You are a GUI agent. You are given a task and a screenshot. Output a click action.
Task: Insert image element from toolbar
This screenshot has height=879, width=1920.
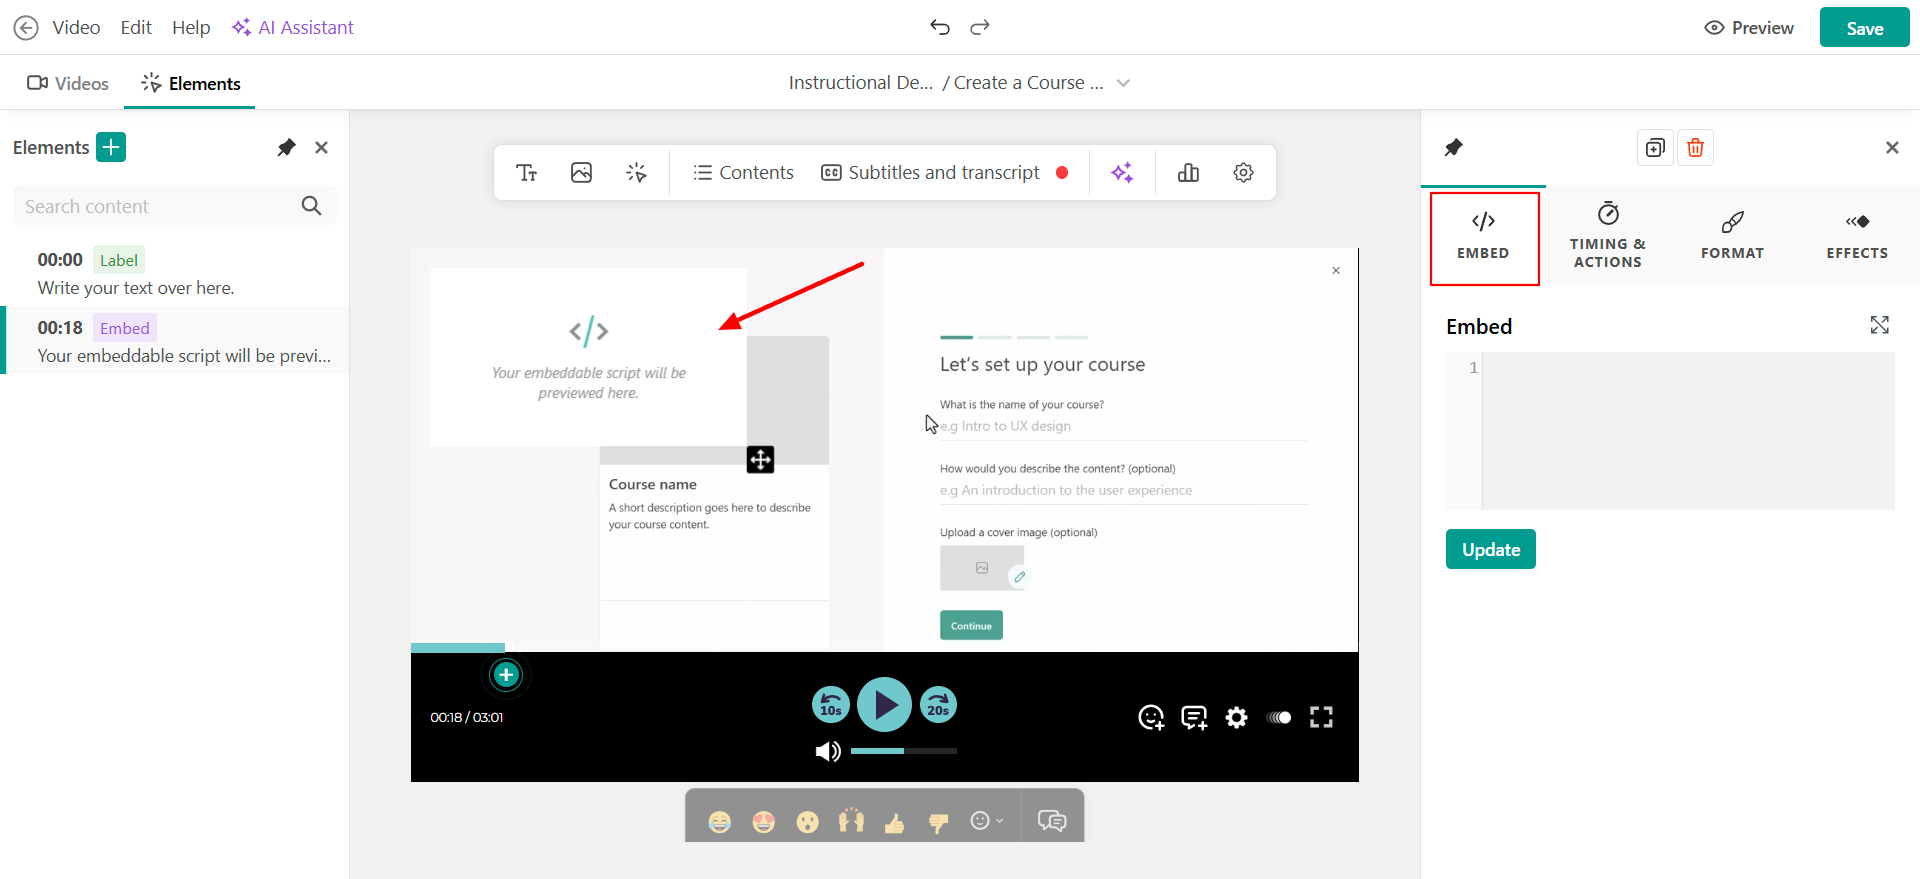coord(581,173)
